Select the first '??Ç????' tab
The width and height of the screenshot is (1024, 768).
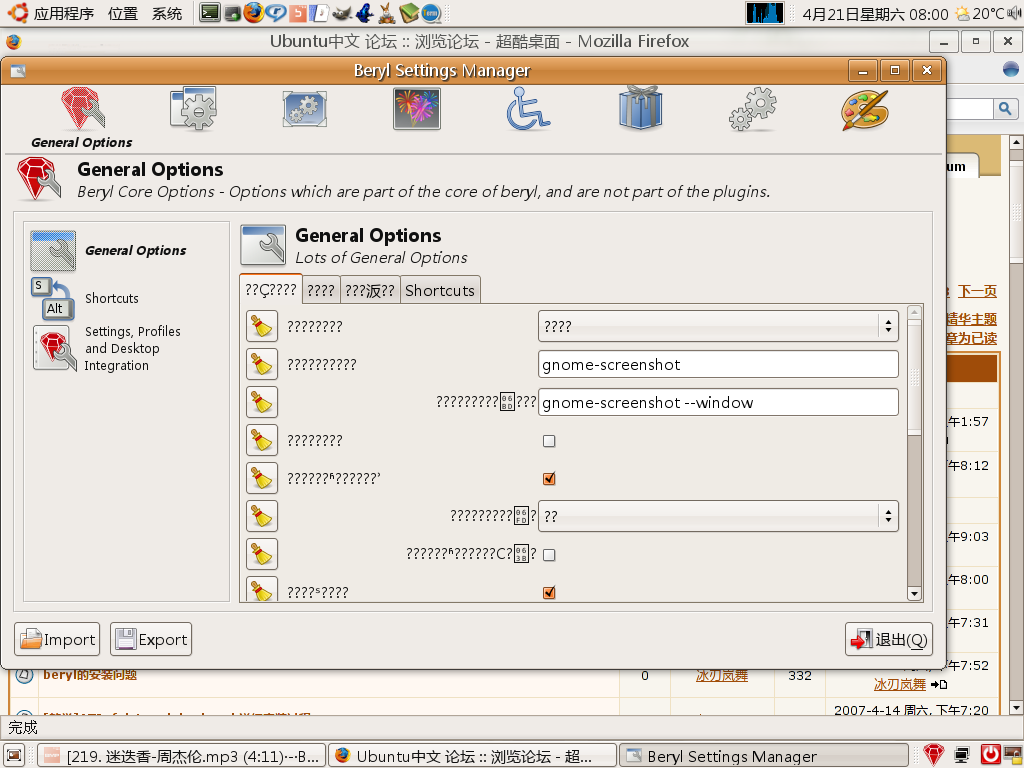coord(270,289)
